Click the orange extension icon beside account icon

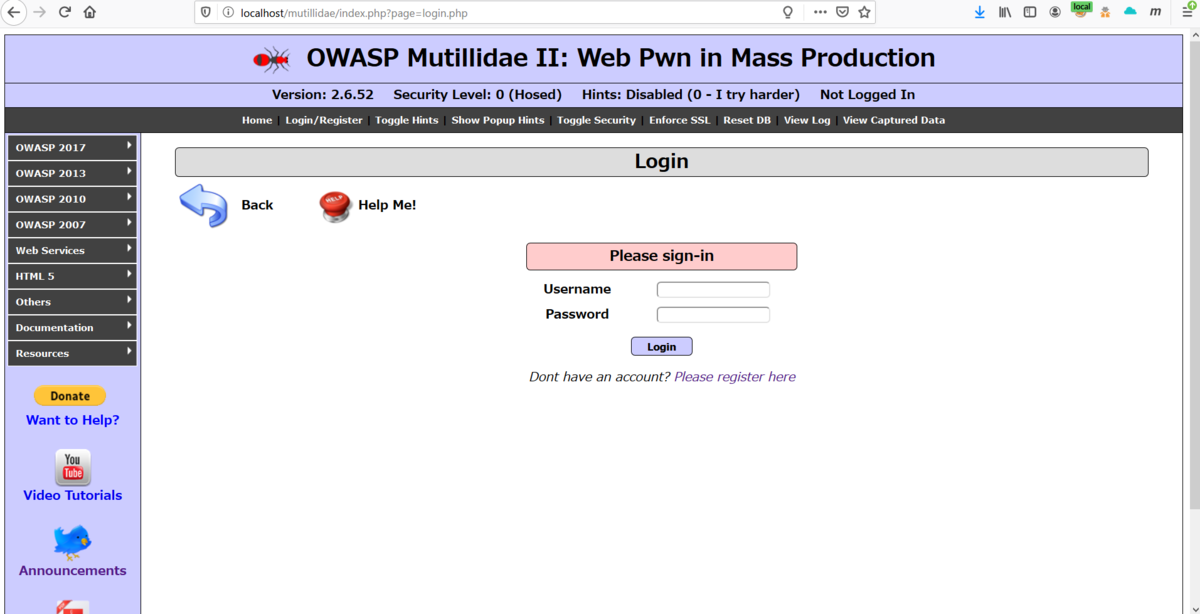pyautogui.click(x=1105, y=12)
